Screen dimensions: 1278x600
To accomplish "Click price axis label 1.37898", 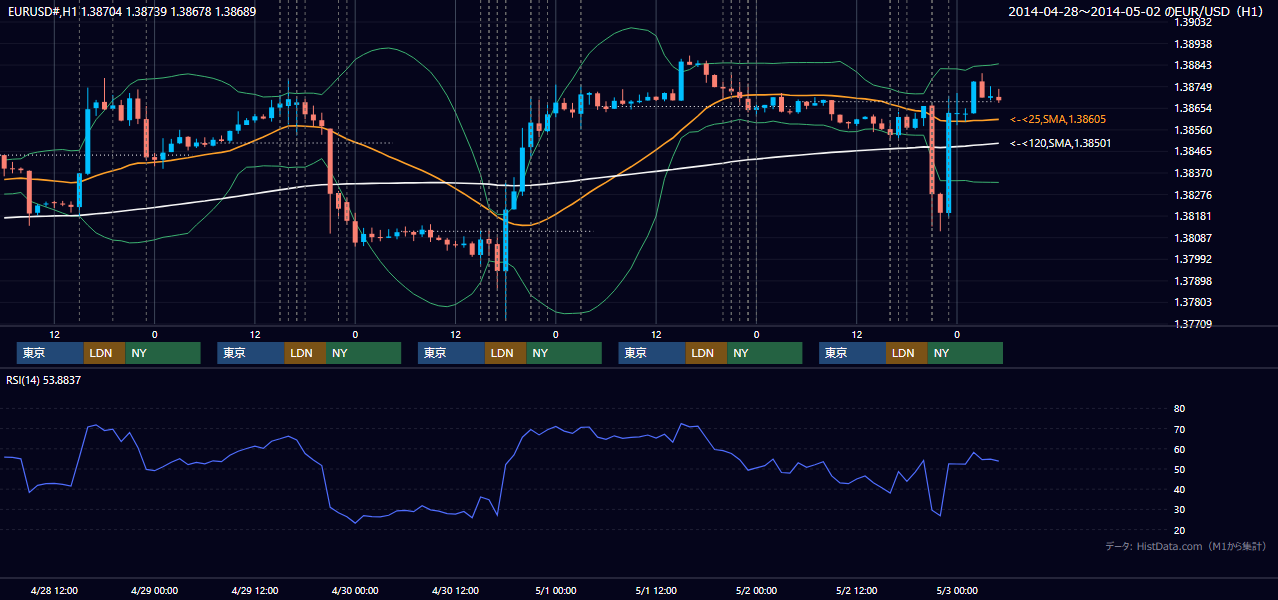I will [x=1192, y=281].
